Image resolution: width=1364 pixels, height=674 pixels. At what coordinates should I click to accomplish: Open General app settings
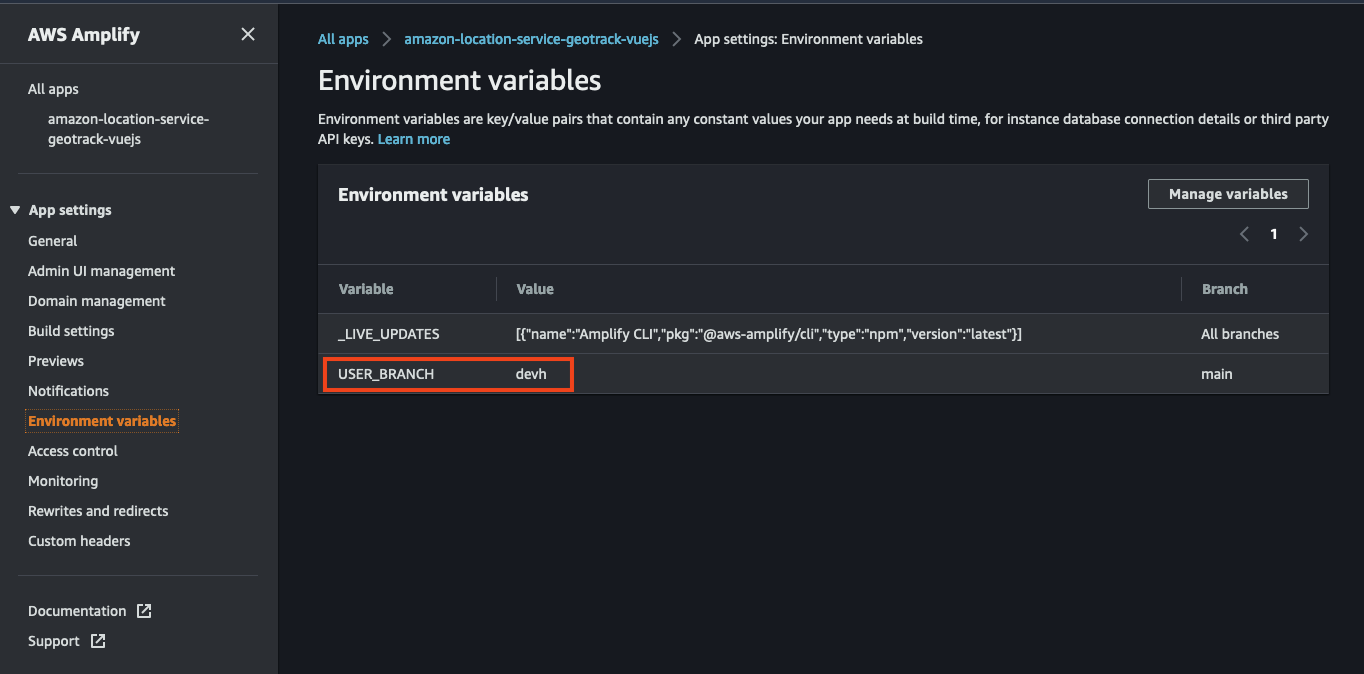coord(52,241)
